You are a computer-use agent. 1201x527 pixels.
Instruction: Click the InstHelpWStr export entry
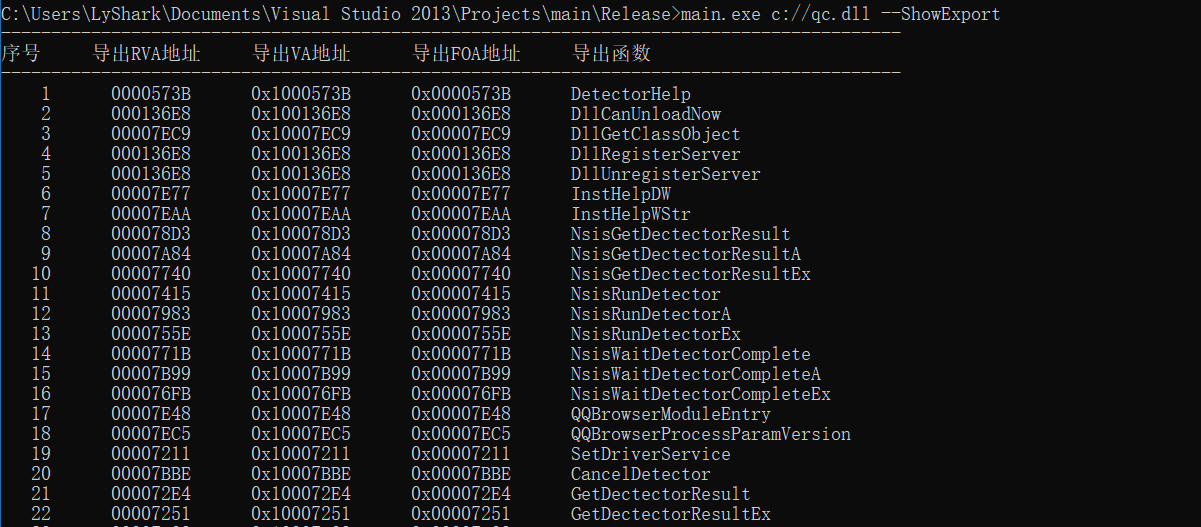[x=630, y=214]
